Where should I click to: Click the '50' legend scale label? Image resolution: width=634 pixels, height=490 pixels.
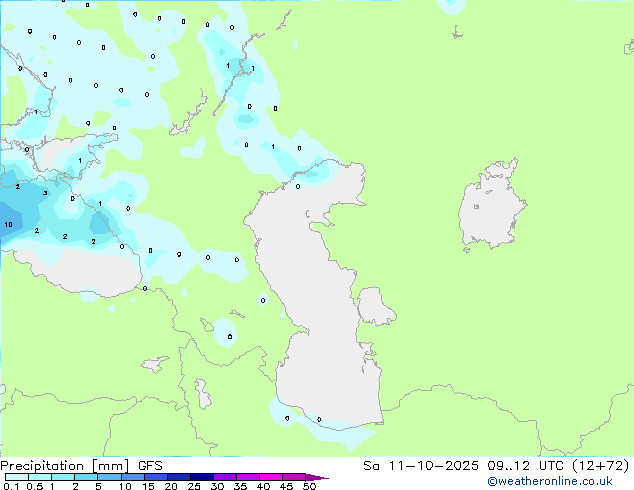pos(310,486)
